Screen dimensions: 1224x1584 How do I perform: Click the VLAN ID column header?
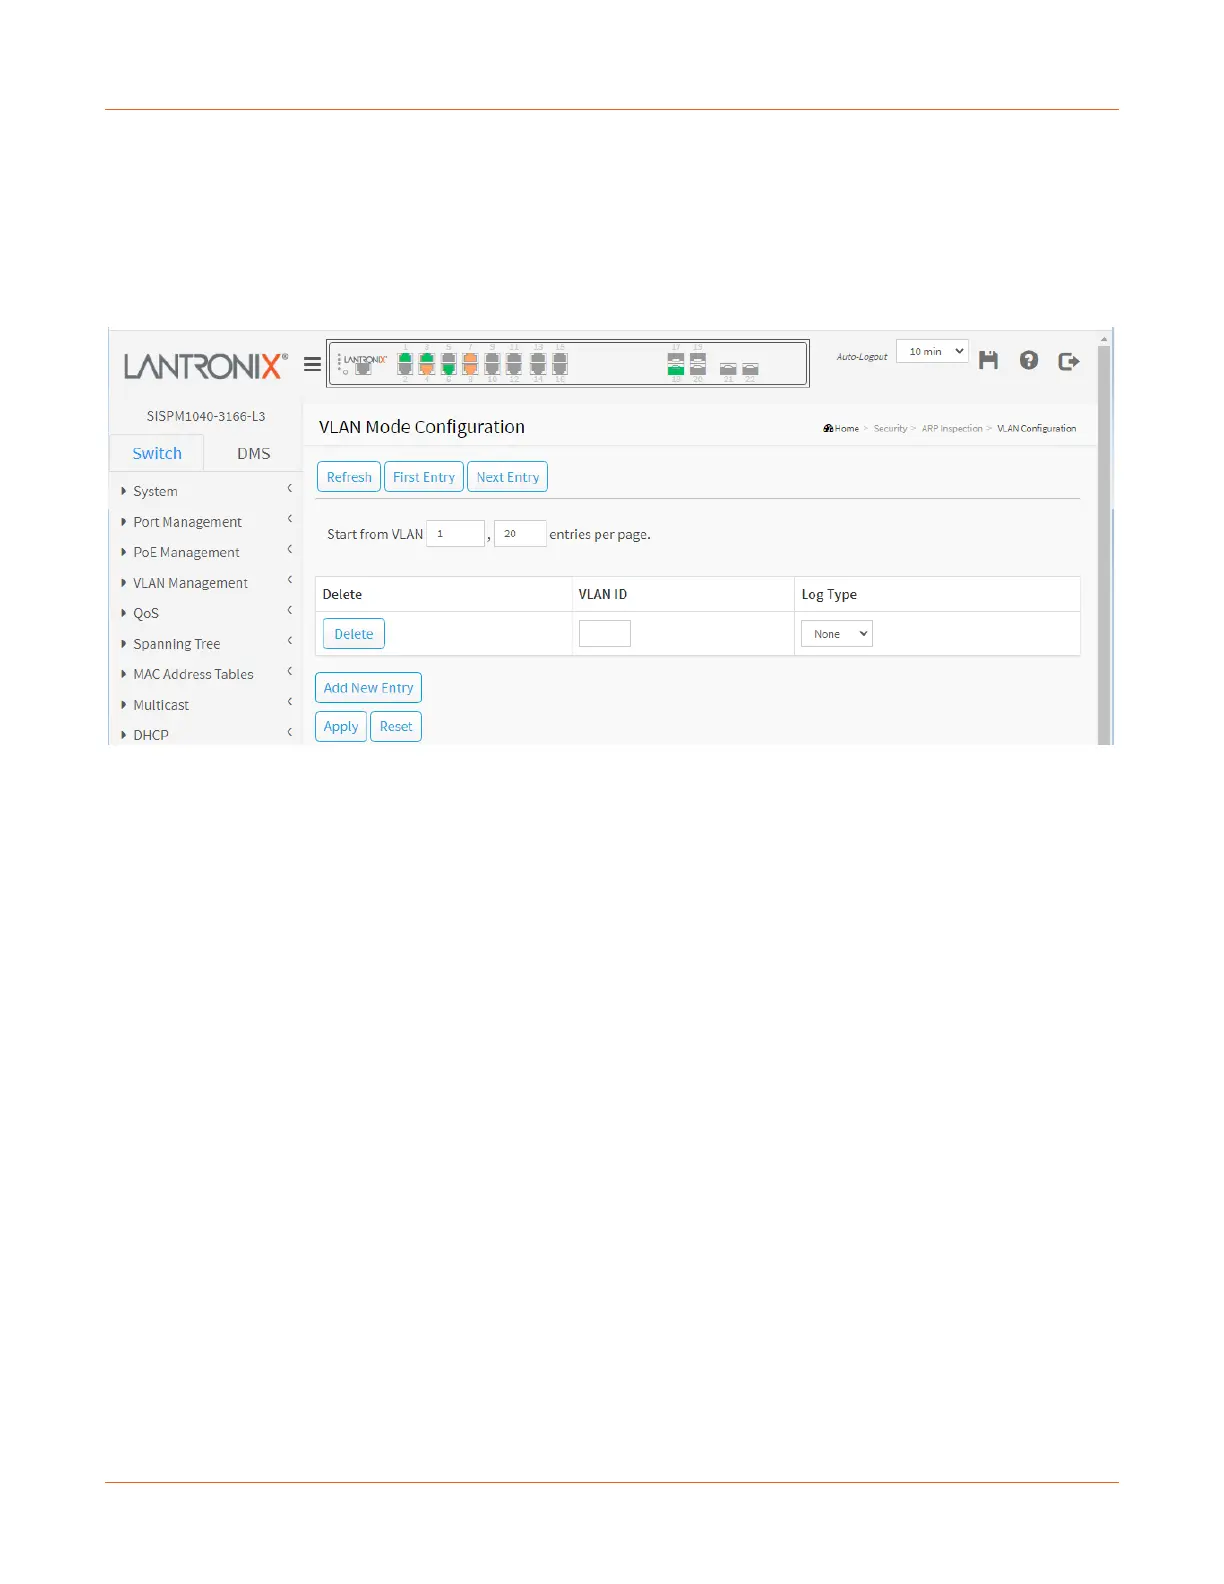[x=603, y=594]
